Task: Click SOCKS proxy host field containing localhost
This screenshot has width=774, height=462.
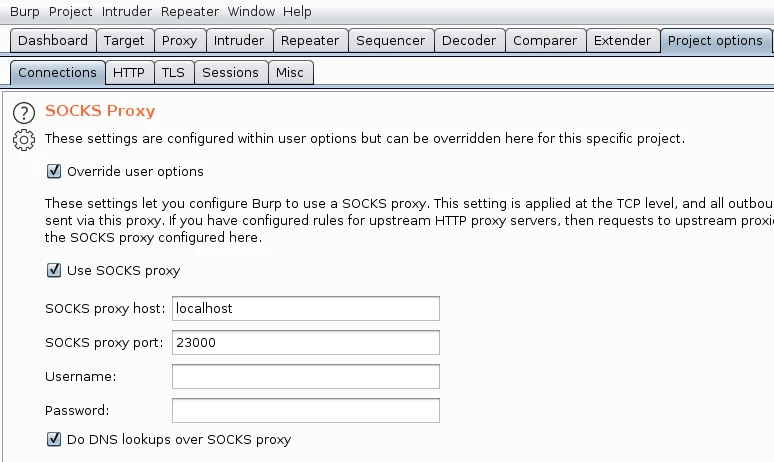Action: [x=306, y=308]
